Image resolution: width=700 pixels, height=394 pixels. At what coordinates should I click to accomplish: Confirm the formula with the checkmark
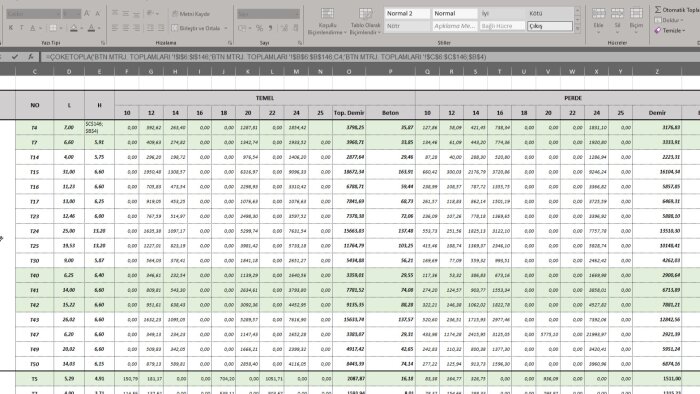pos(15,57)
